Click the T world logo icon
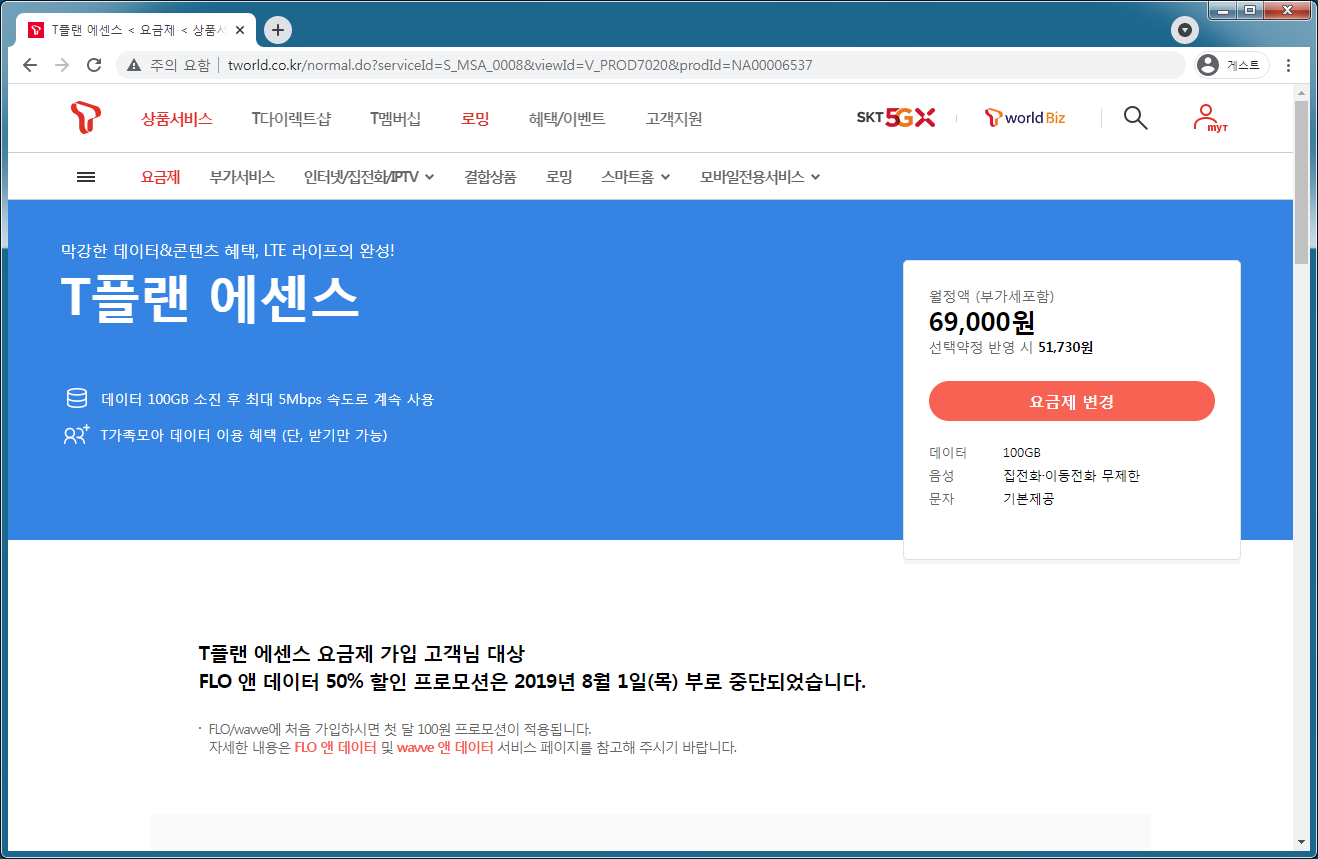Viewport: 1318px width, 859px height. 86,118
